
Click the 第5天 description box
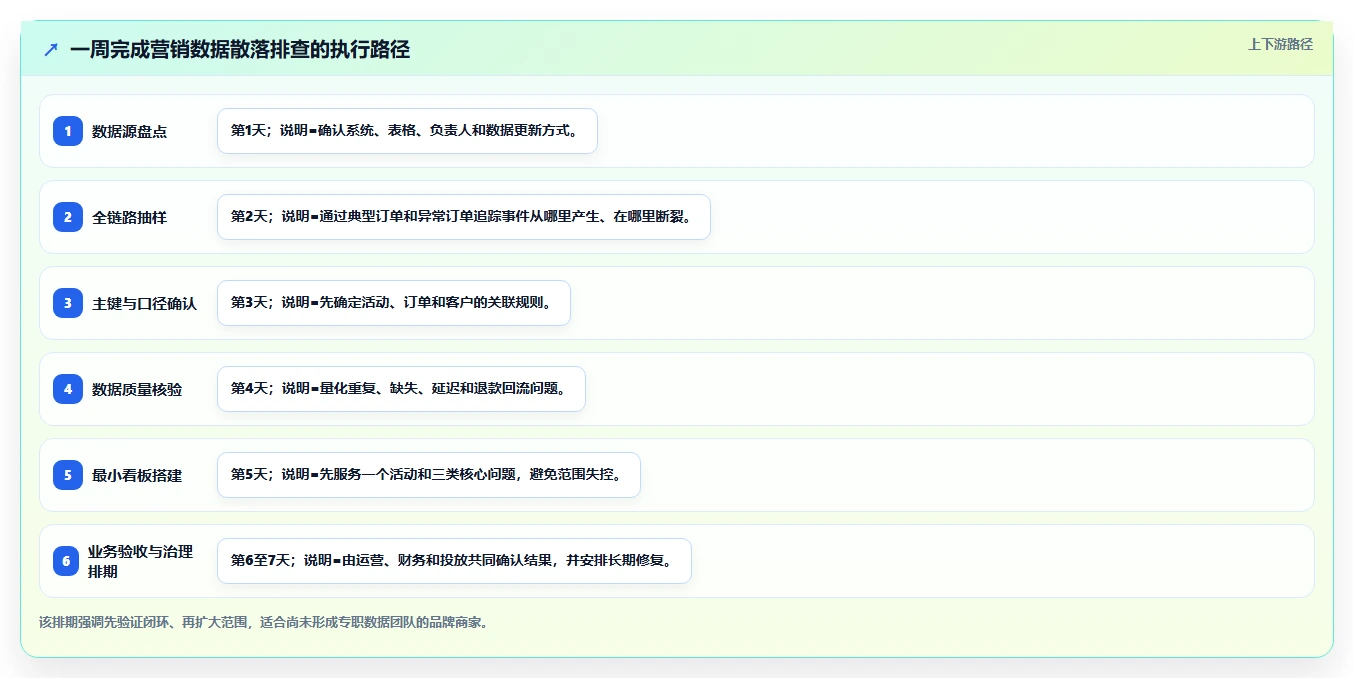pyautogui.click(x=429, y=475)
